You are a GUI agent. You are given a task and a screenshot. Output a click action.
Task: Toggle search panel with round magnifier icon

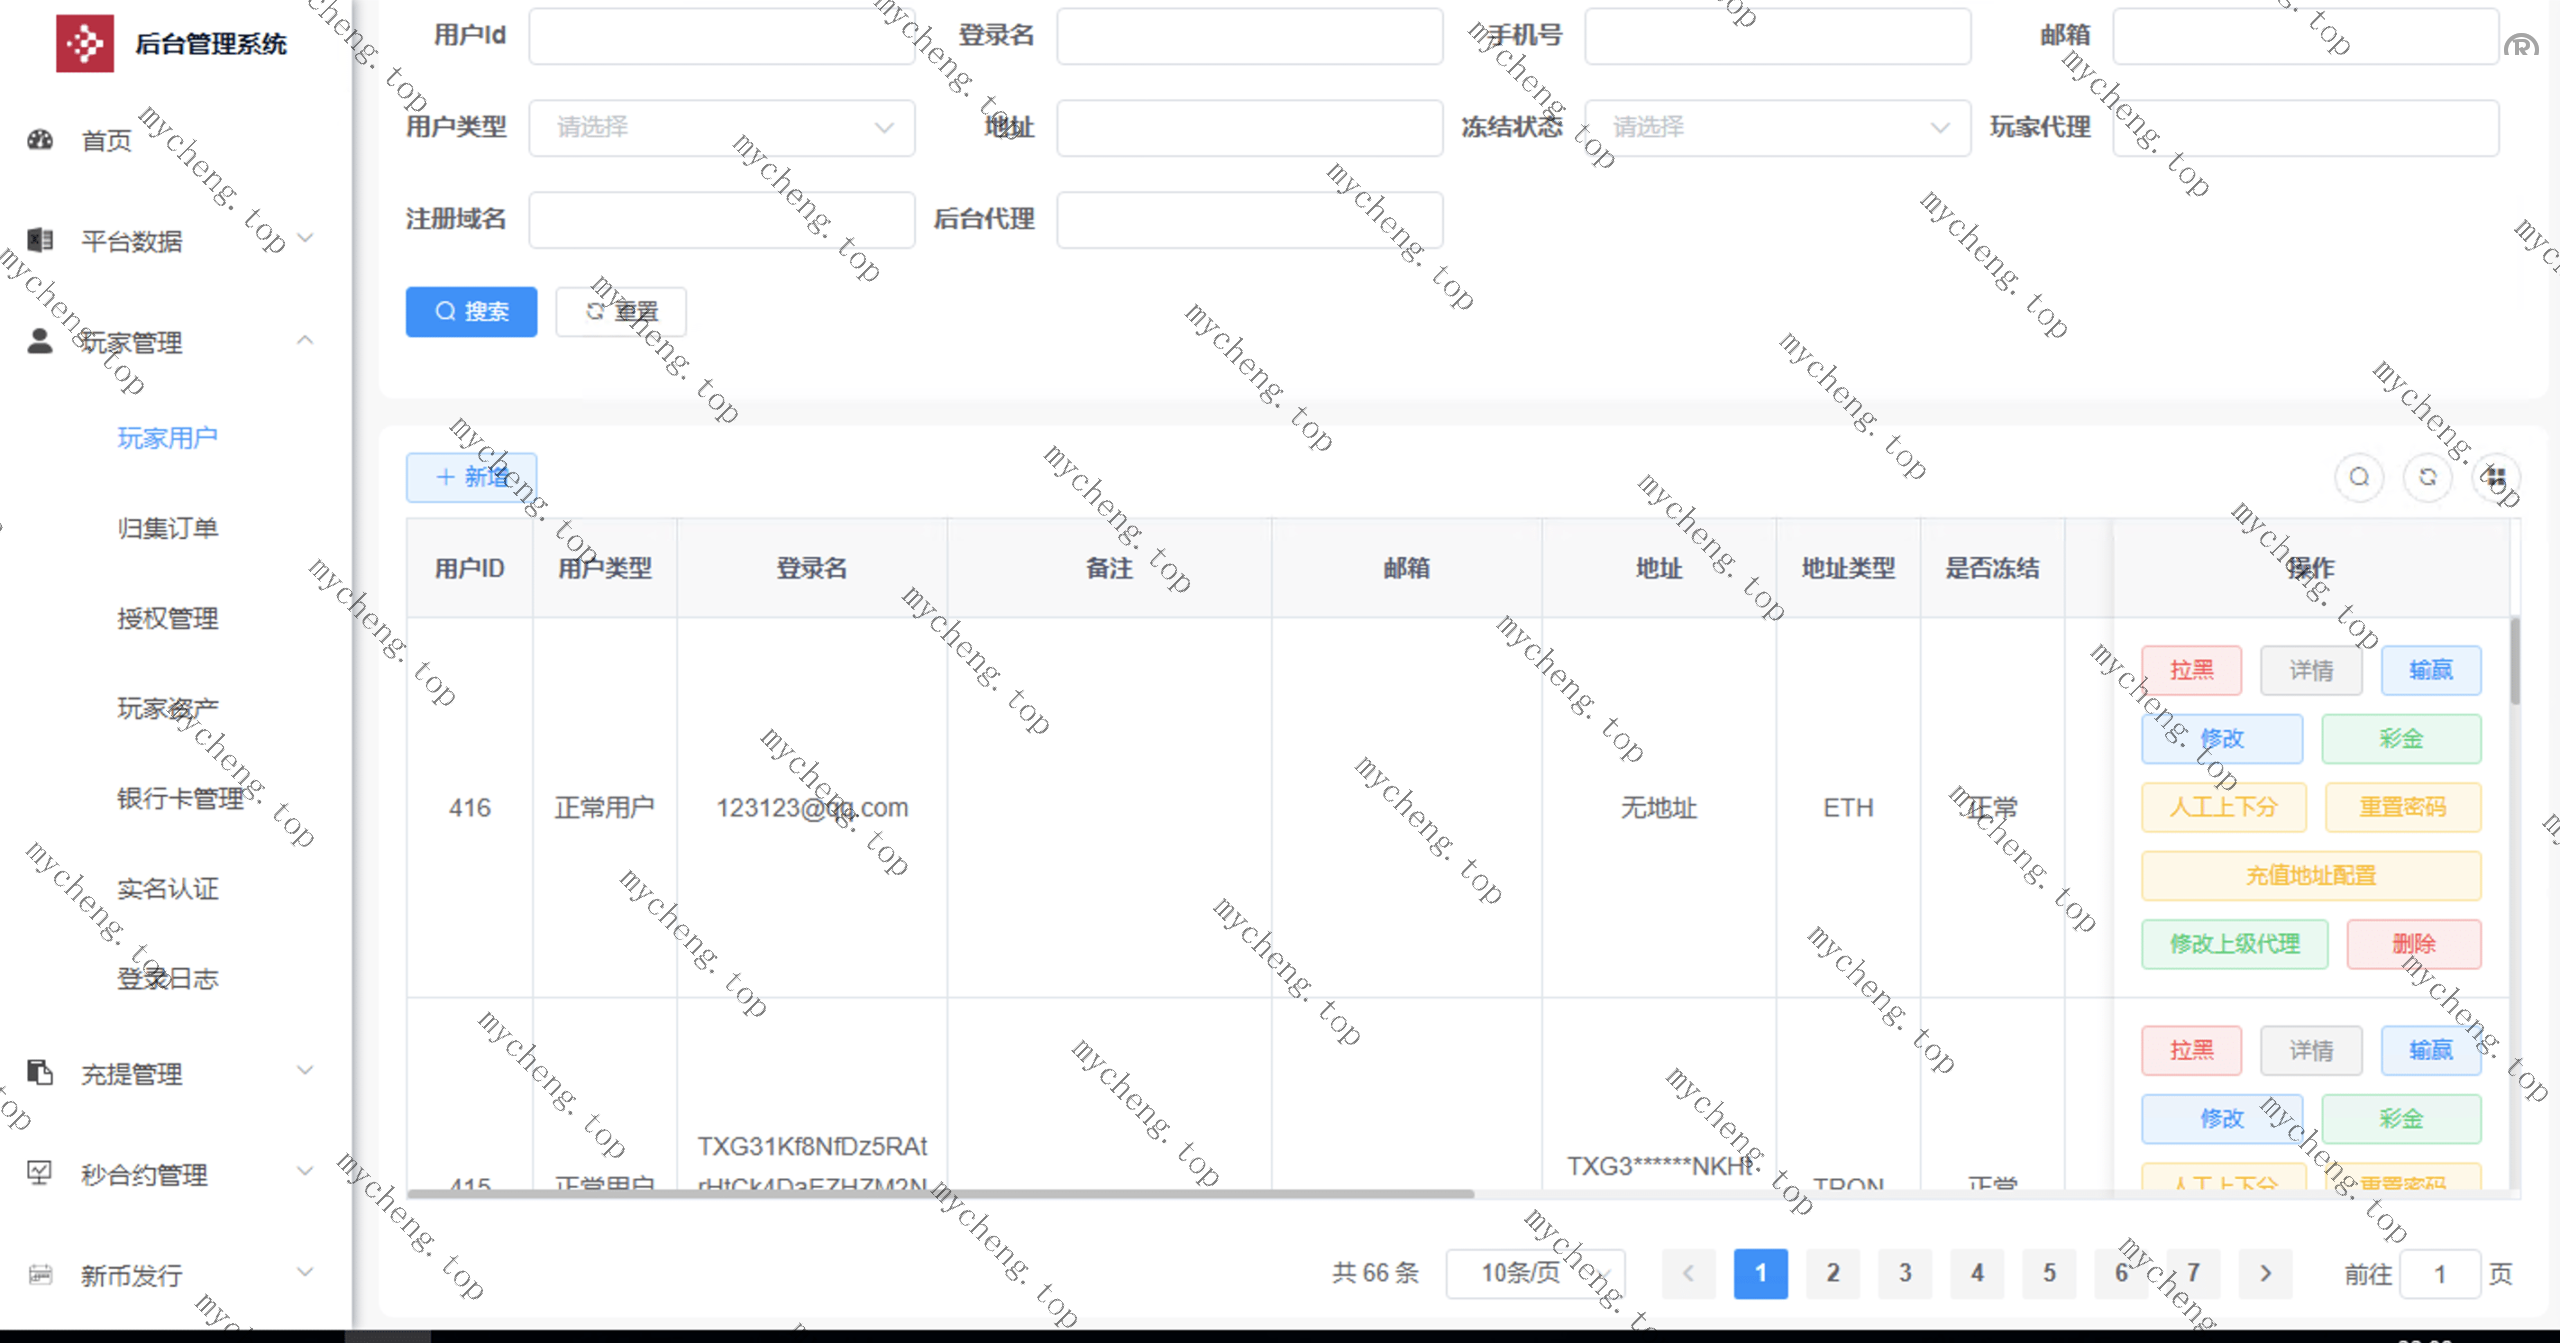[2359, 477]
